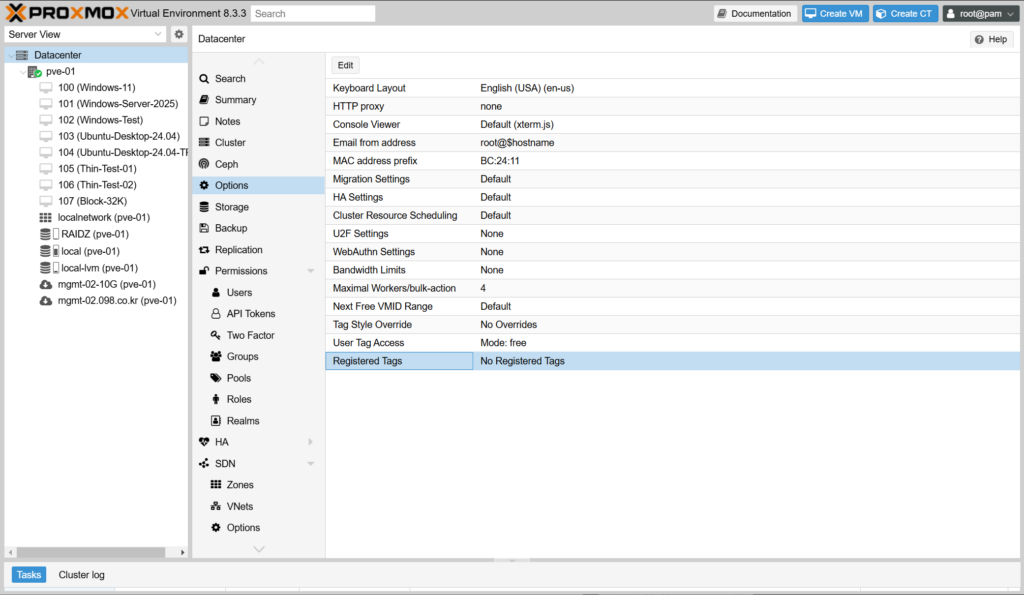Open API Tokens under Permissions
This screenshot has height=595, width=1024.
coord(250,314)
